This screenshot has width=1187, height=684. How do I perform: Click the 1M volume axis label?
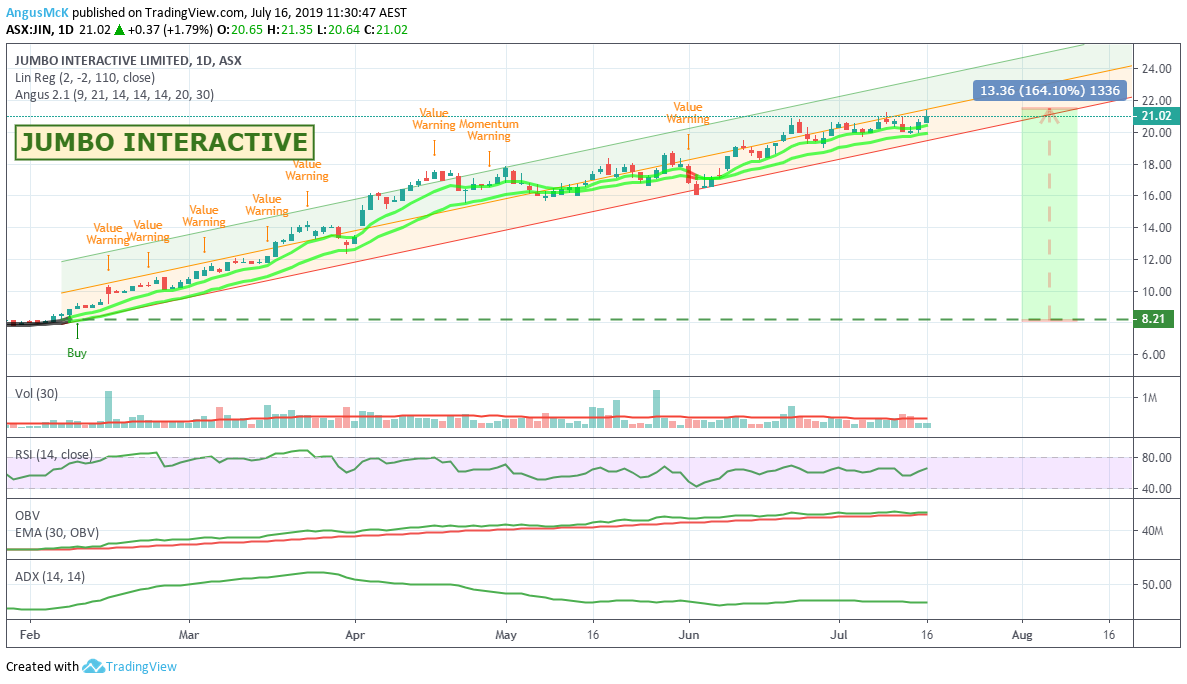1150,398
